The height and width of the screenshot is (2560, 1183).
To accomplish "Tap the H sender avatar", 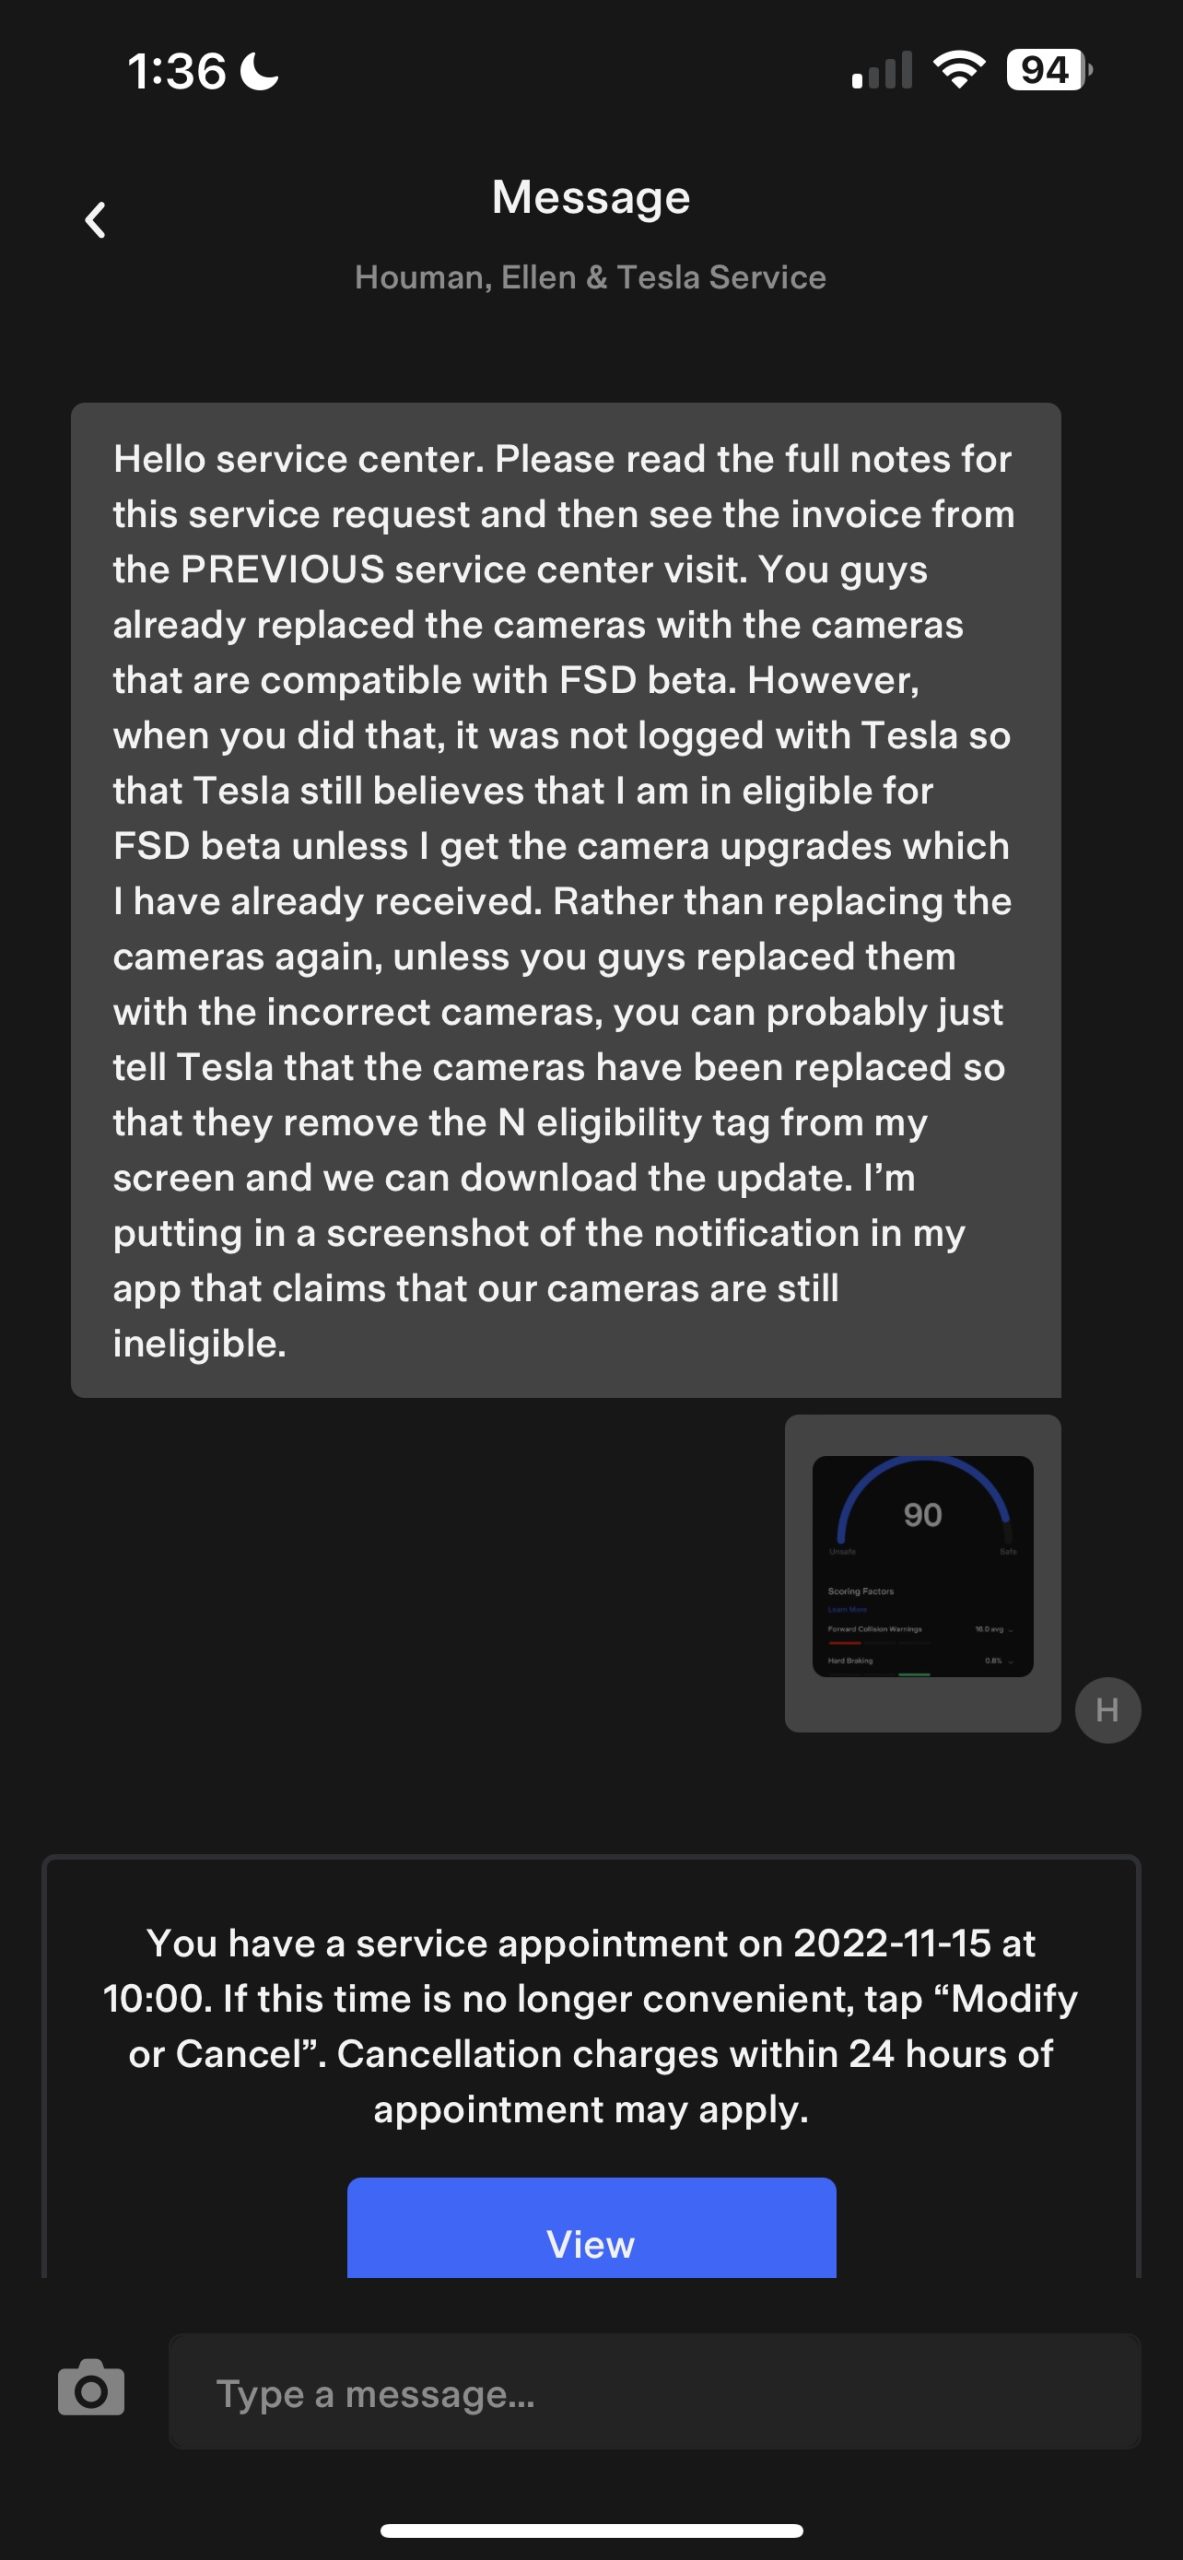I will 1108,1710.
